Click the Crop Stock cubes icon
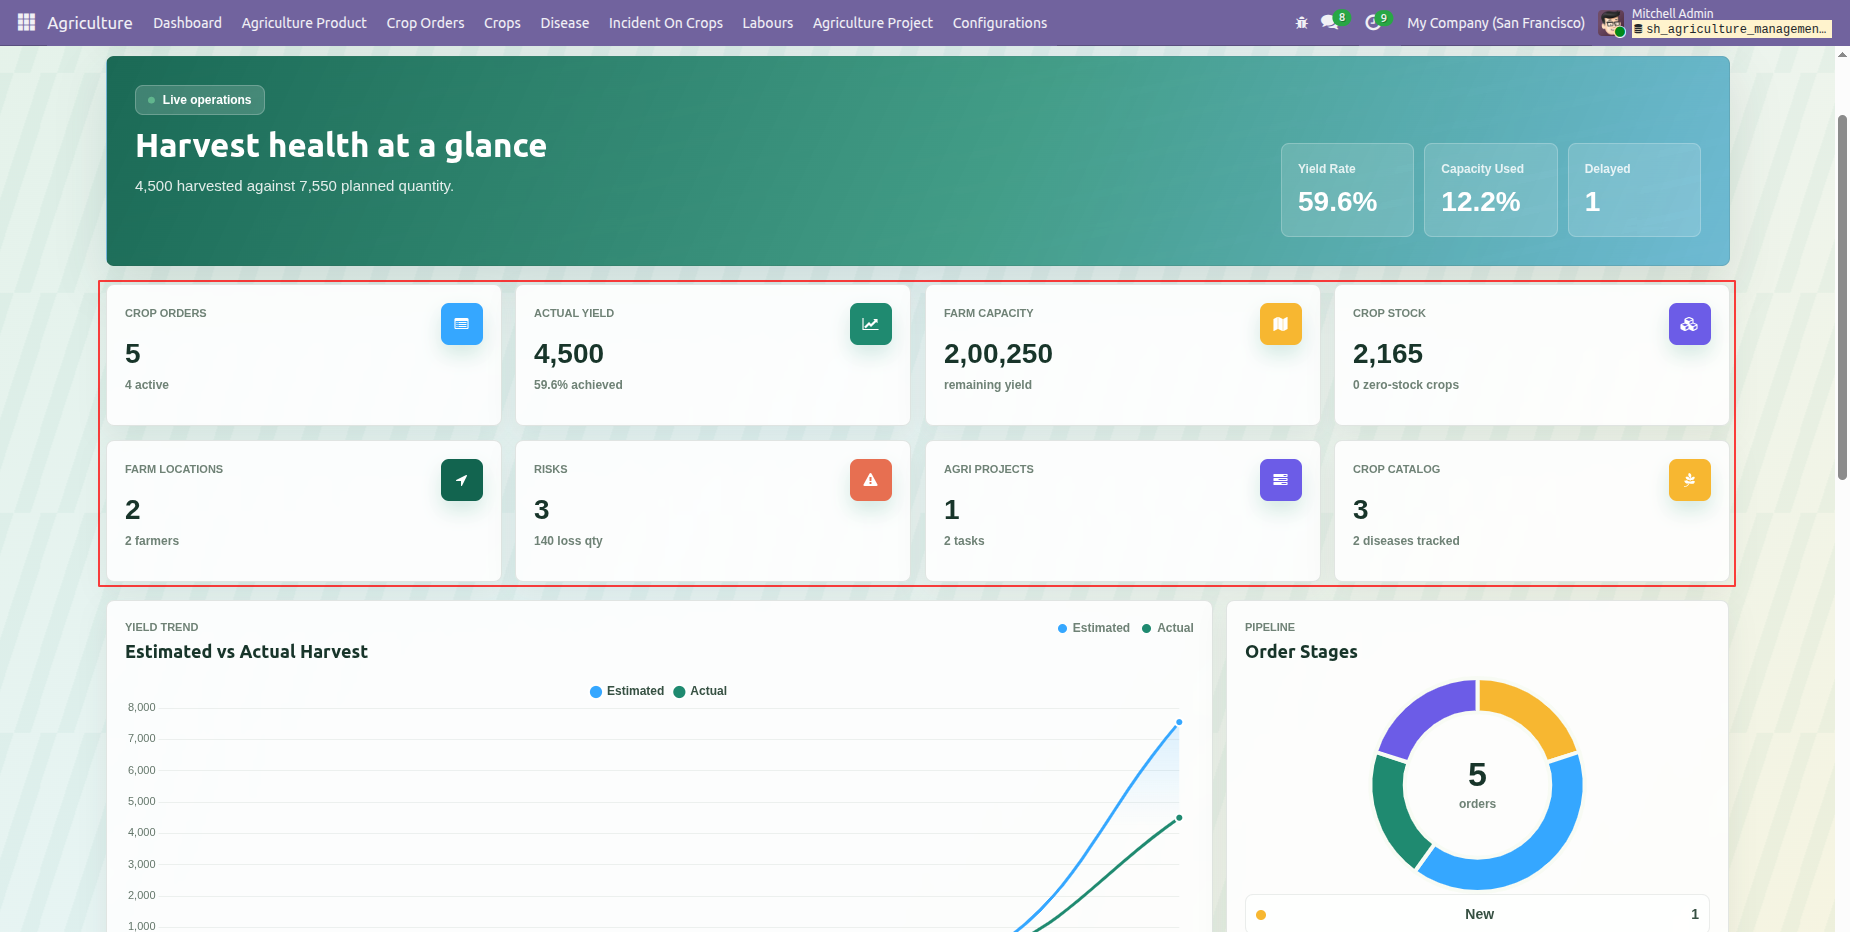1850x932 pixels. (x=1690, y=324)
